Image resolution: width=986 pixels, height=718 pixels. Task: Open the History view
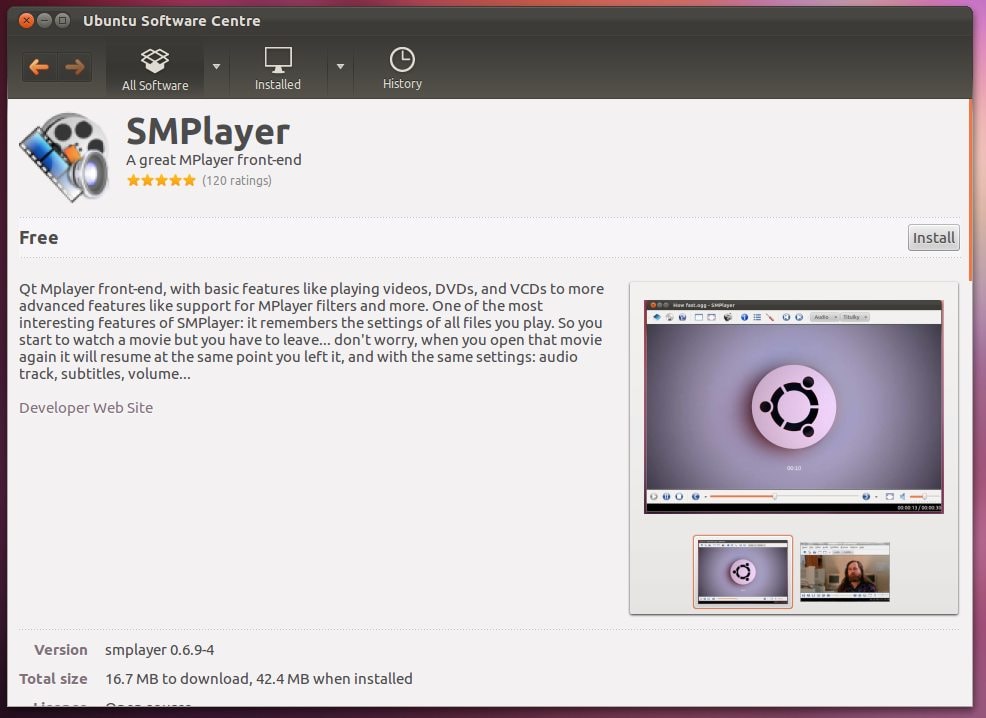pyautogui.click(x=402, y=69)
